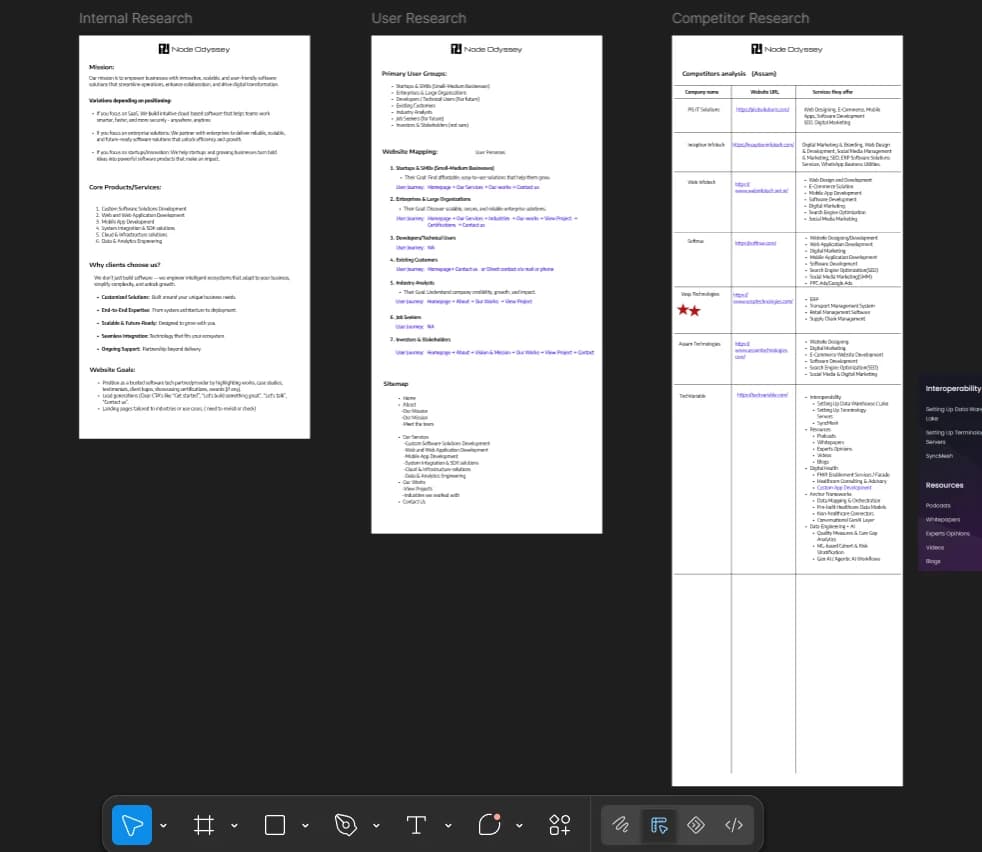The height and width of the screenshot is (852, 982).
Task: Click the Competitors analysis (Assam) title
Action: [x=729, y=74]
